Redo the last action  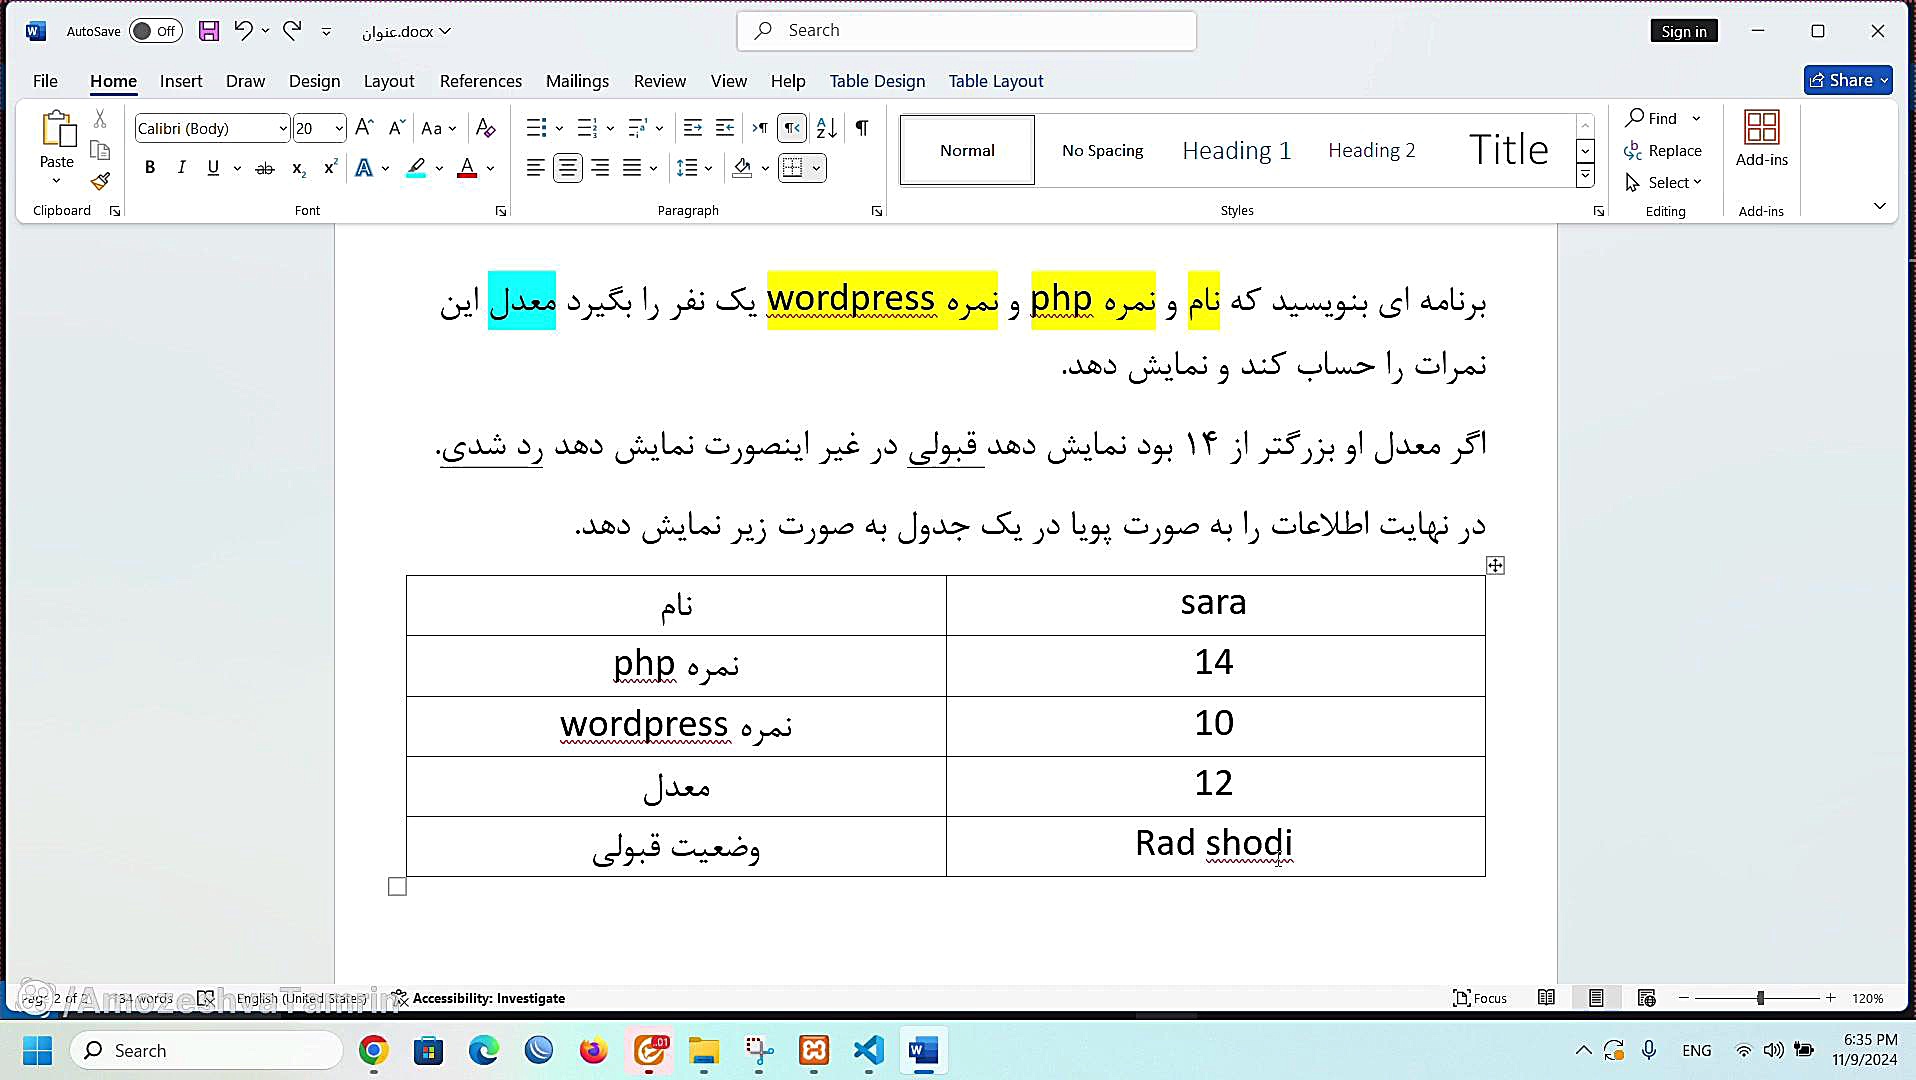click(292, 31)
